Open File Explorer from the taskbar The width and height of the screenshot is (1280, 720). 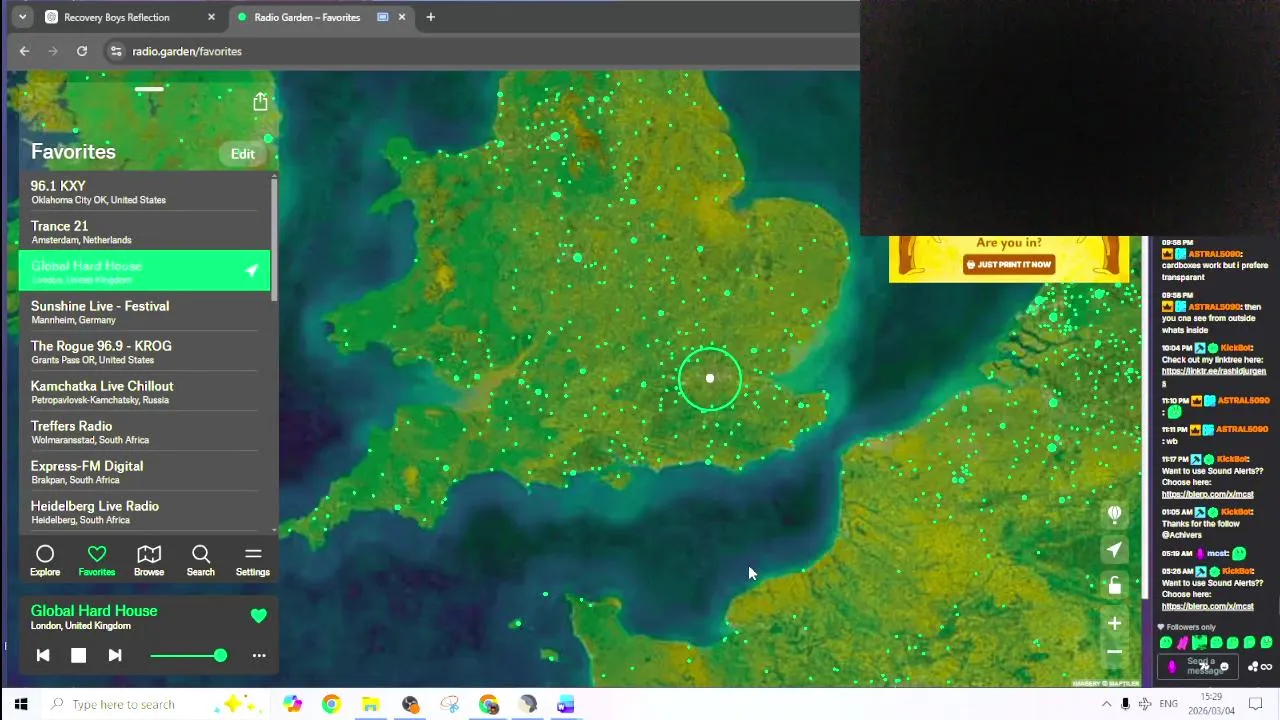370,704
